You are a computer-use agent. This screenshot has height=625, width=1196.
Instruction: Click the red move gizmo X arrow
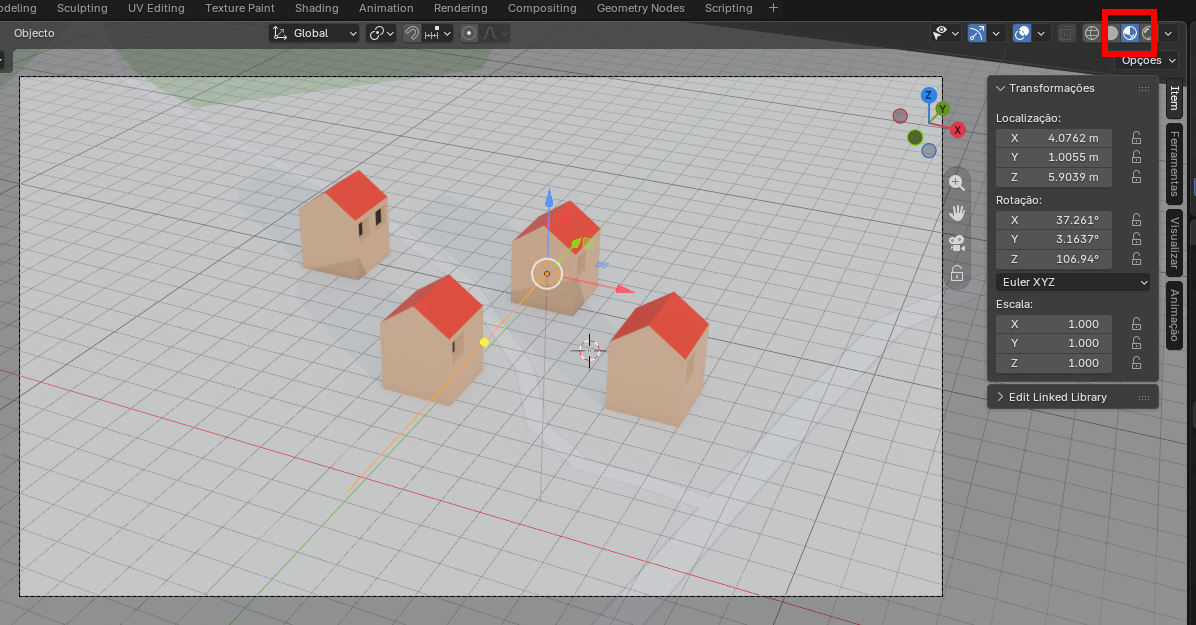click(x=624, y=289)
